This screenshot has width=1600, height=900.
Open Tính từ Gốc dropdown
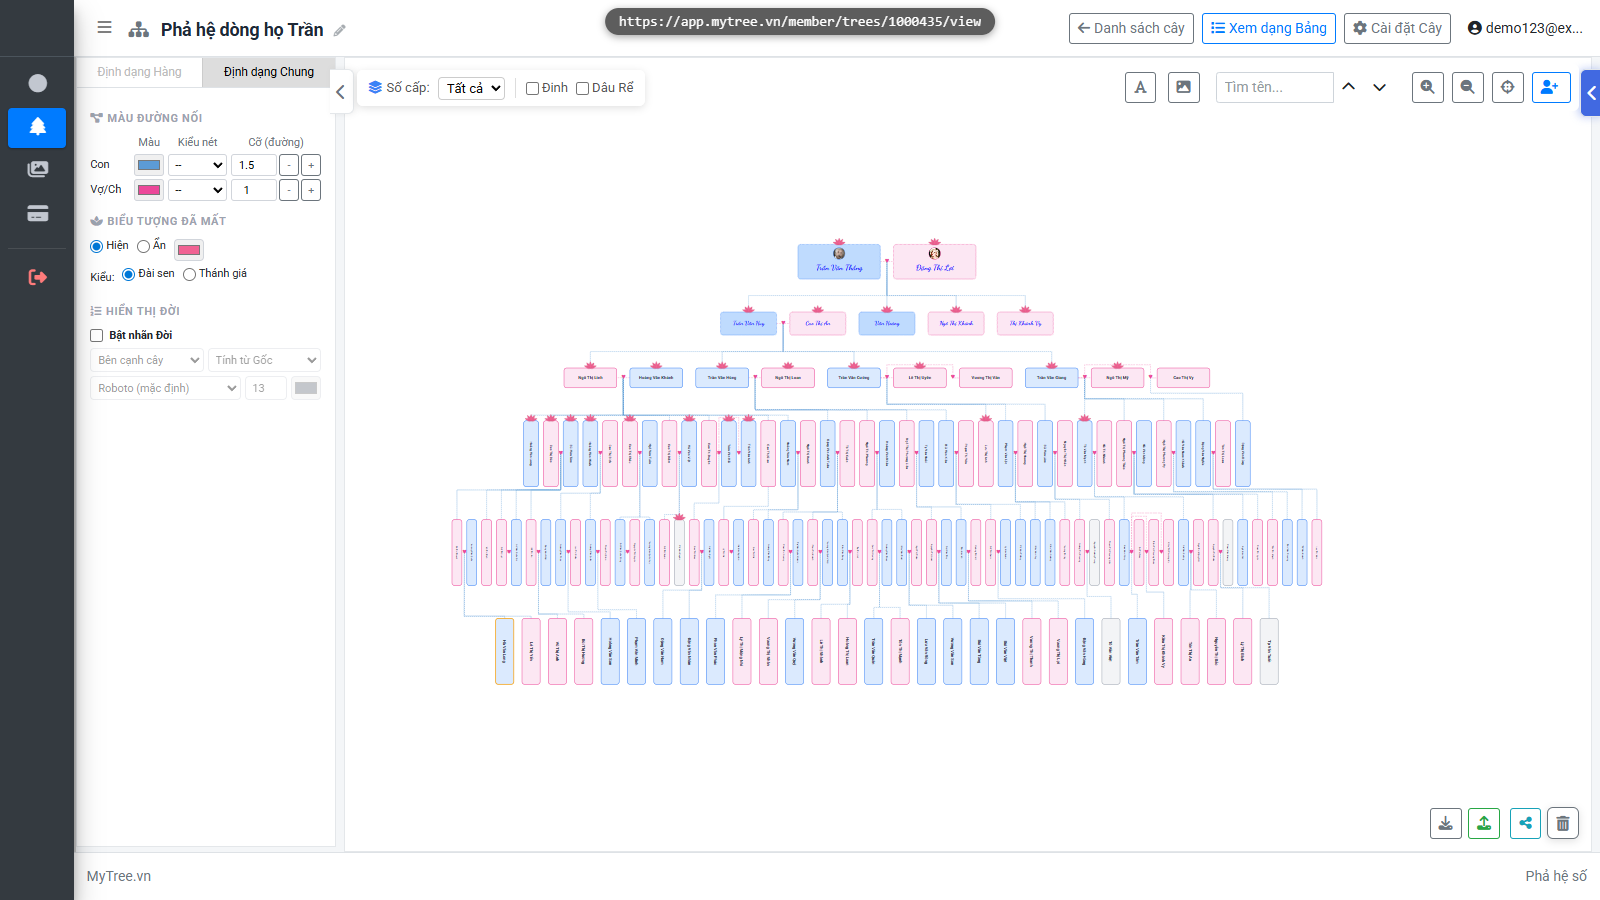pos(265,360)
